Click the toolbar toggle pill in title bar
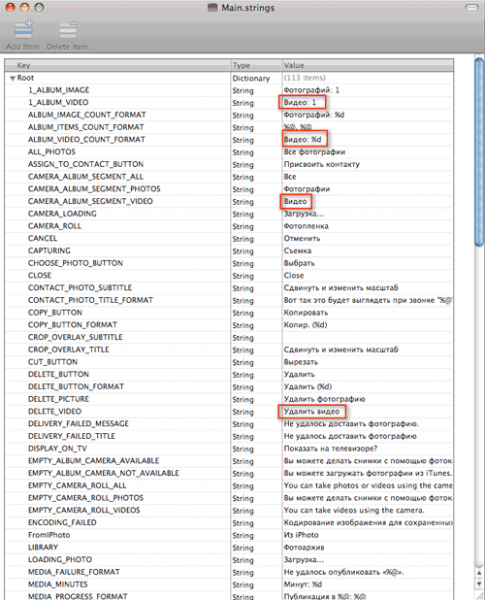 (471, 8)
